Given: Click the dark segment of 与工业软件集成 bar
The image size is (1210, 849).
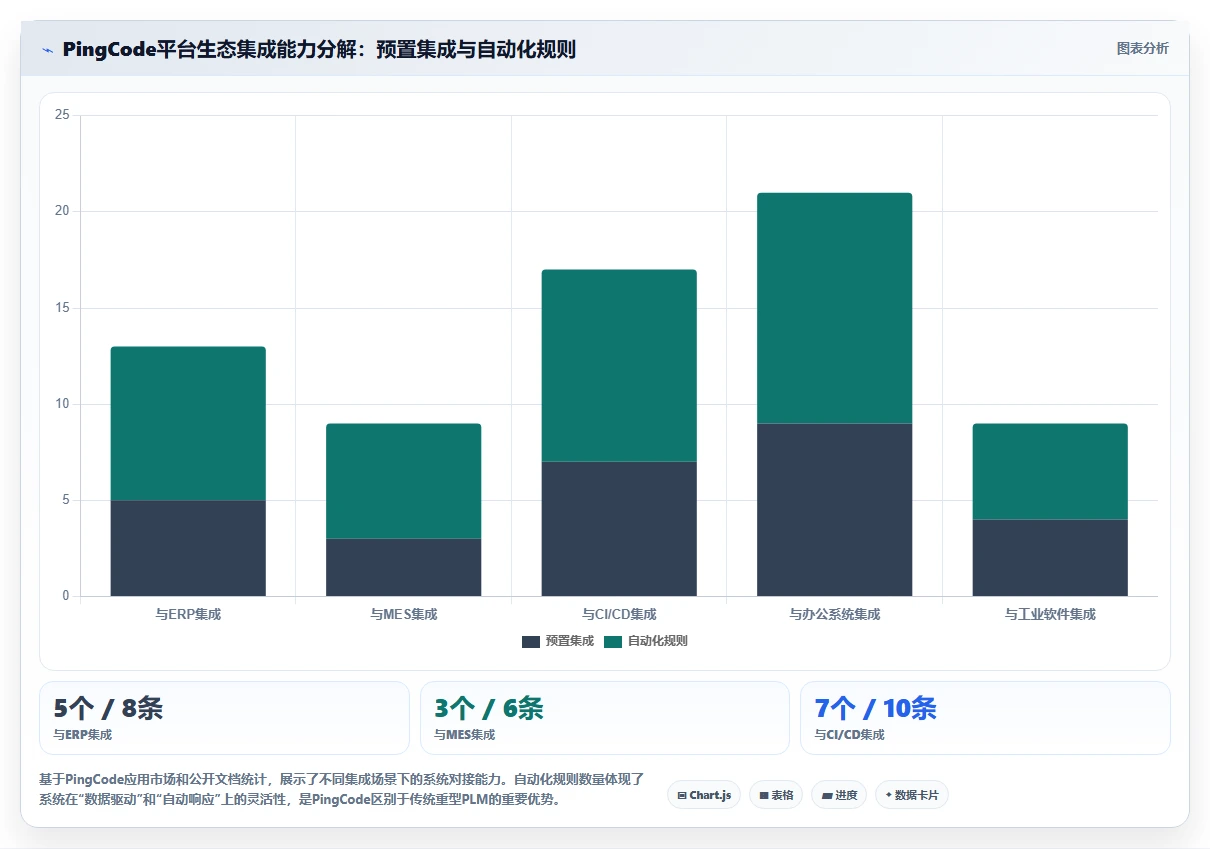Looking at the screenshot, I should pyautogui.click(x=1050, y=558).
